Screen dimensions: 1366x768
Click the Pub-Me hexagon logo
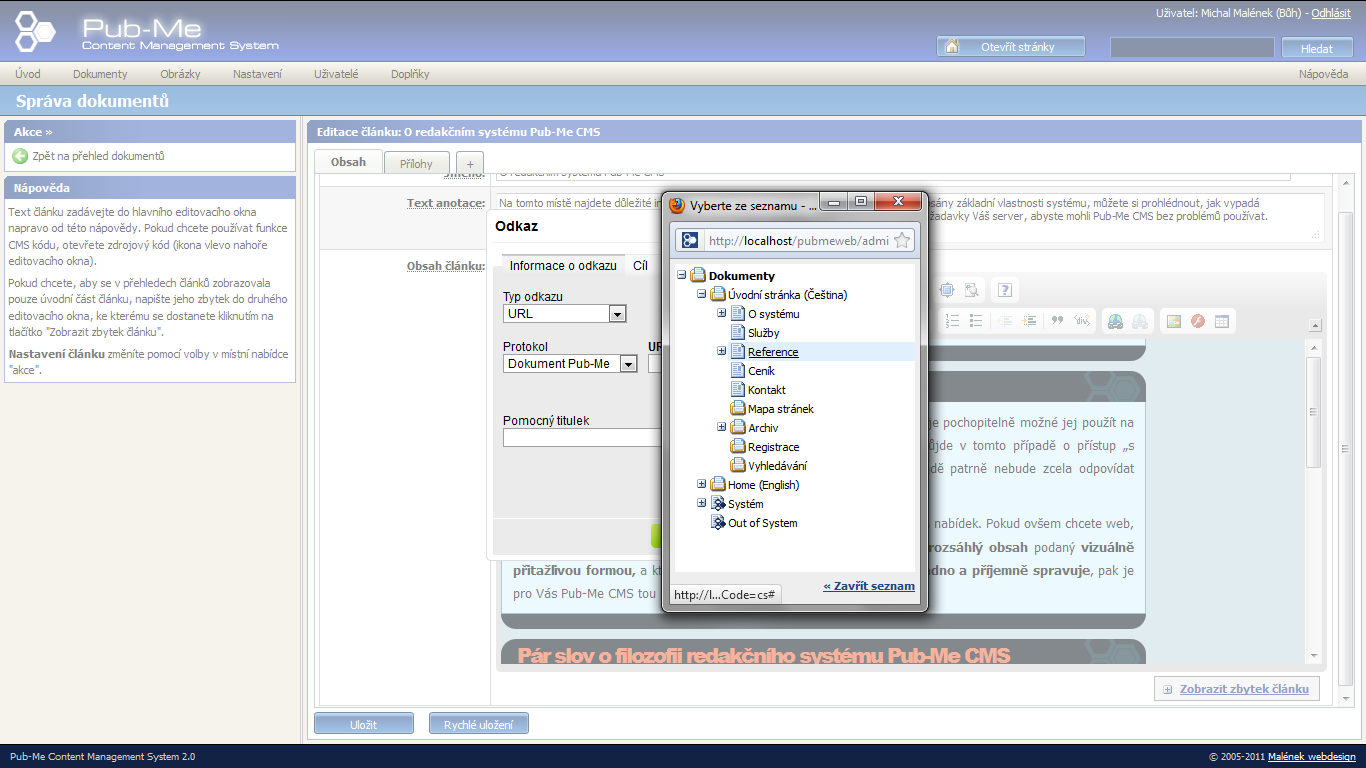point(37,31)
